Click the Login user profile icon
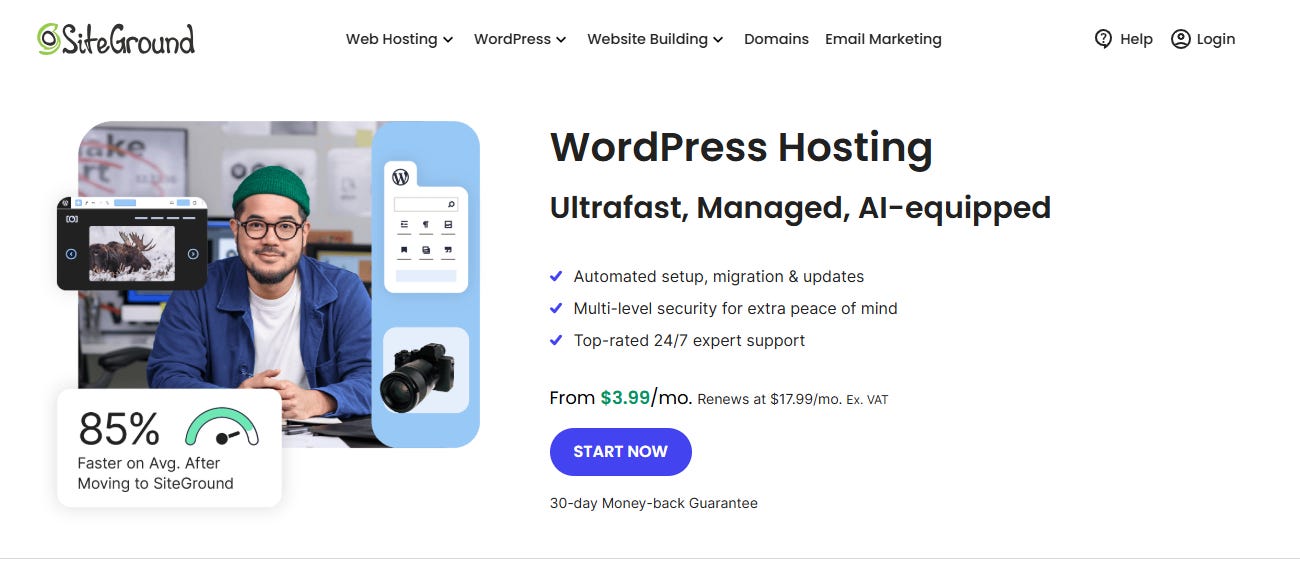The image size is (1300, 563). pos(1180,39)
